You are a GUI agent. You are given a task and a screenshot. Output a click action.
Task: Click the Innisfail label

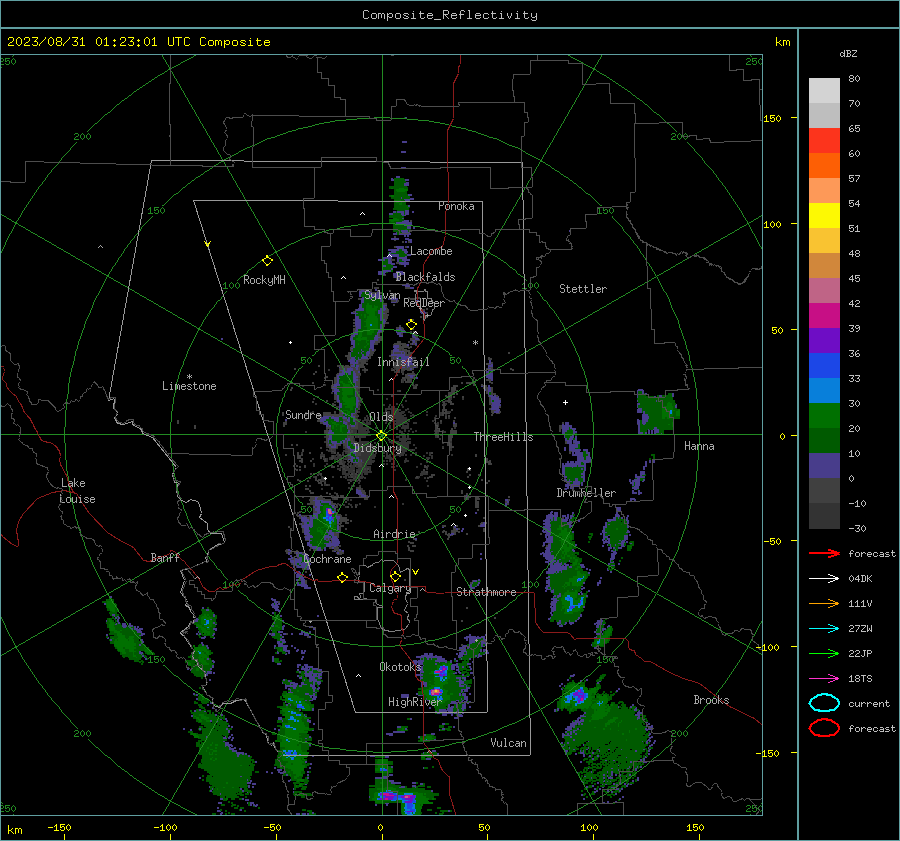(x=403, y=362)
